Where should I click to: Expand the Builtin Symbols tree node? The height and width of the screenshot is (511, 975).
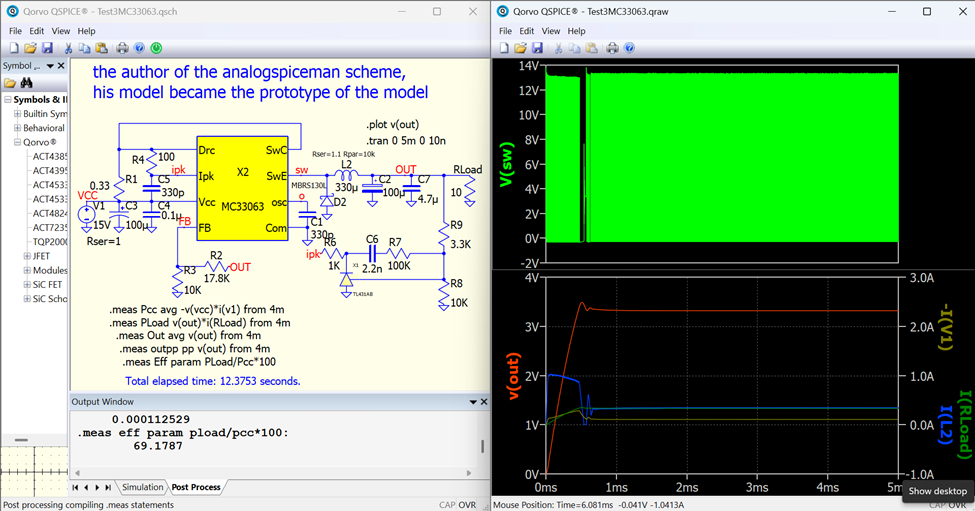point(17,114)
